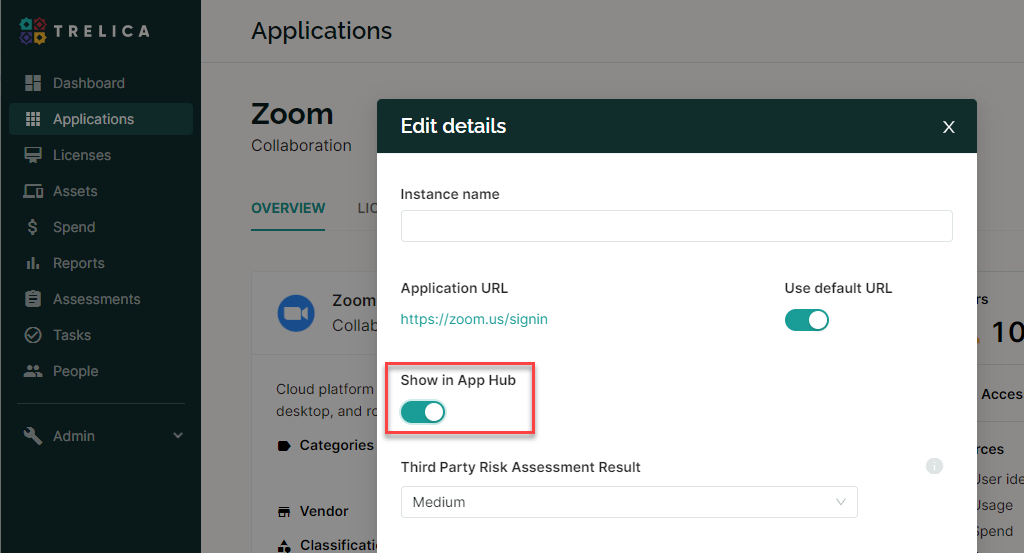Open Assessments from sidebar
Screen dimensions: 1024x553
[x=97, y=298]
